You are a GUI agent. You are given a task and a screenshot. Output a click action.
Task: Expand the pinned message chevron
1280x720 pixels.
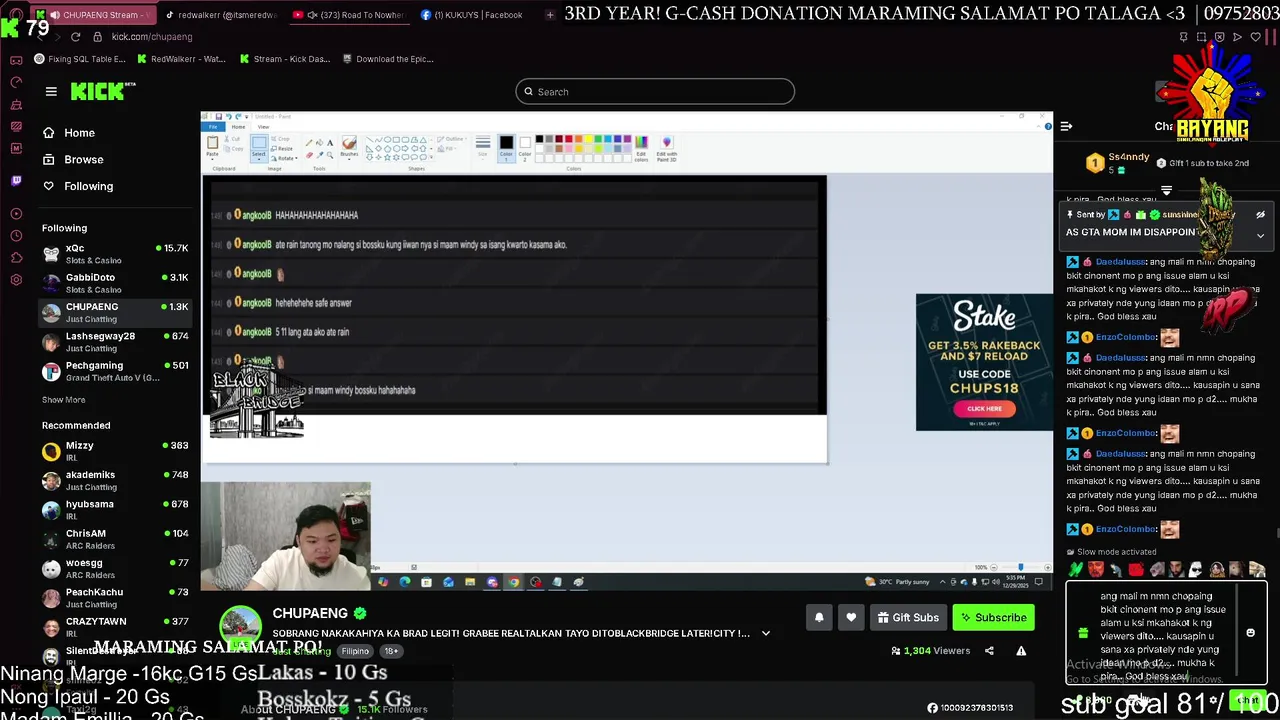[x=1260, y=236]
